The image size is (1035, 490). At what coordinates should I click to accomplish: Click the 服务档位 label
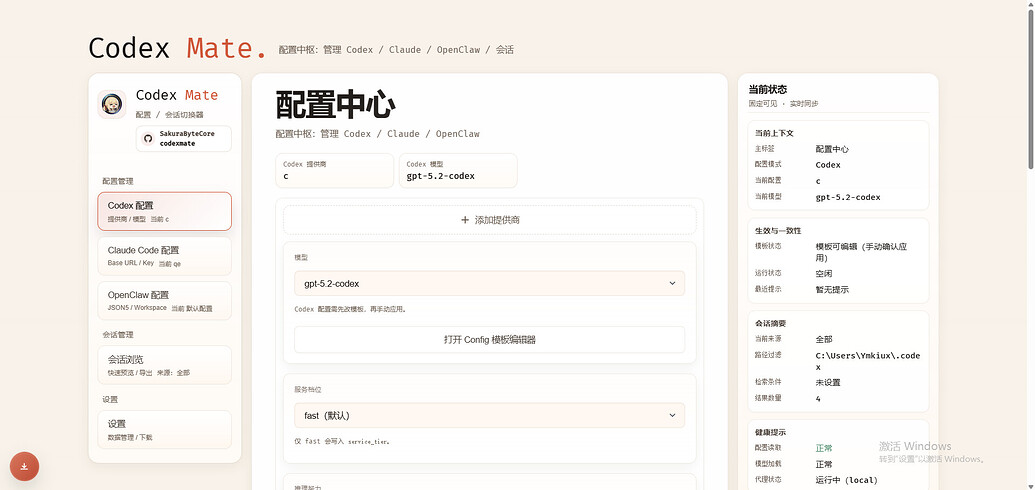(308, 390)
